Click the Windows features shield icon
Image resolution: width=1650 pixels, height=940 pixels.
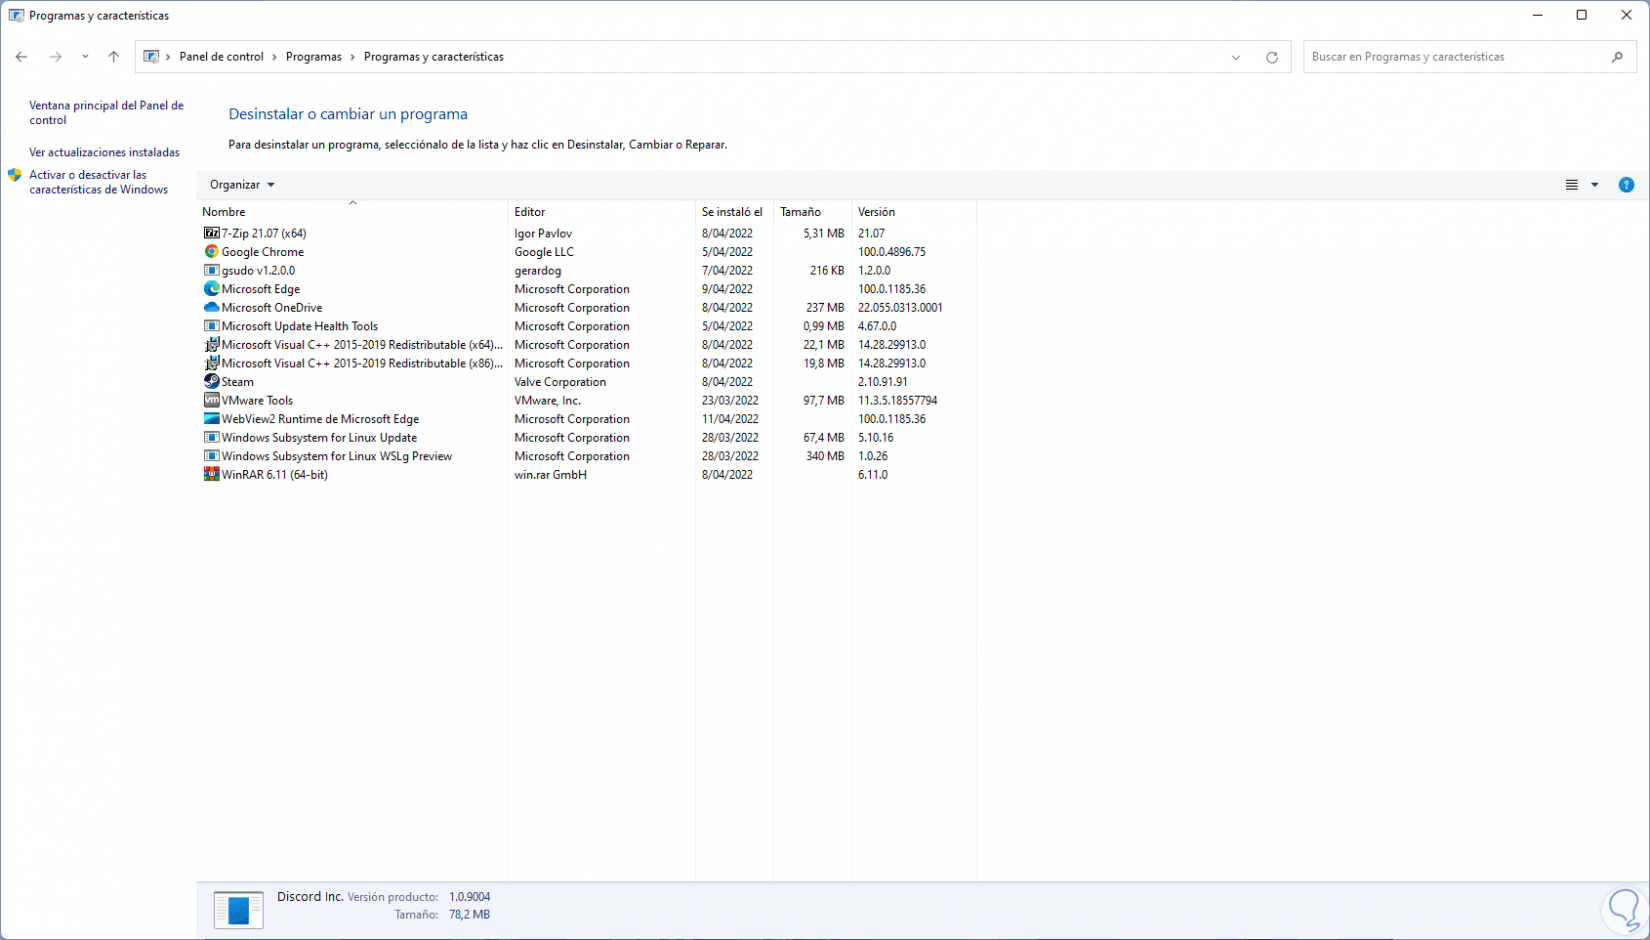tap(15, 175)
